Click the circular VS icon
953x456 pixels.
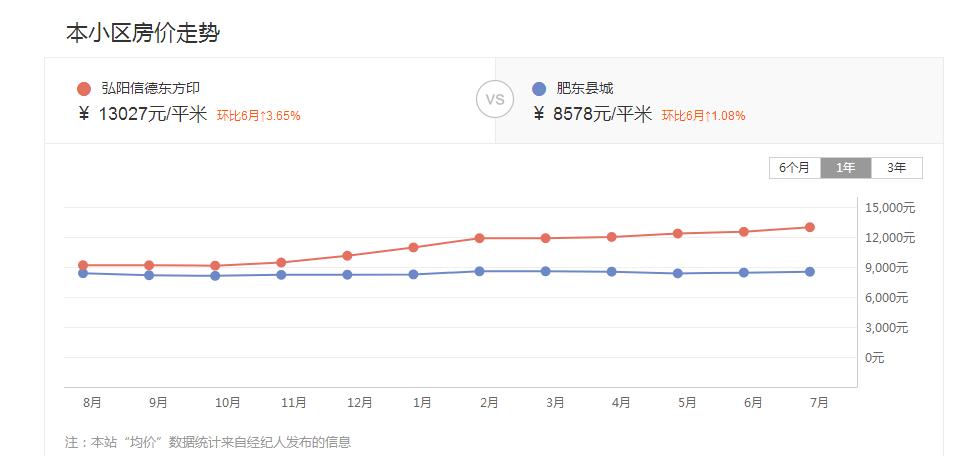494,100
